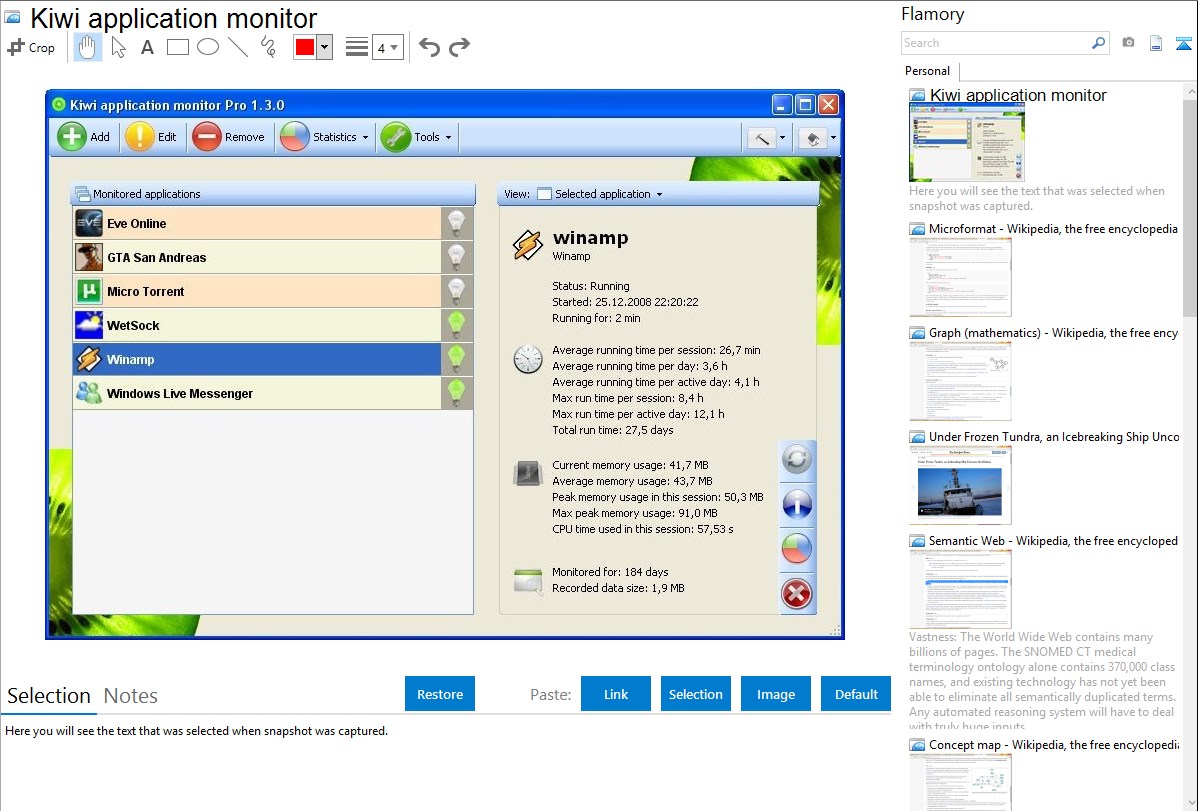Switch to the Selection tab
This screenshot has width=1198, height=811.
click(x=49, y=696)
